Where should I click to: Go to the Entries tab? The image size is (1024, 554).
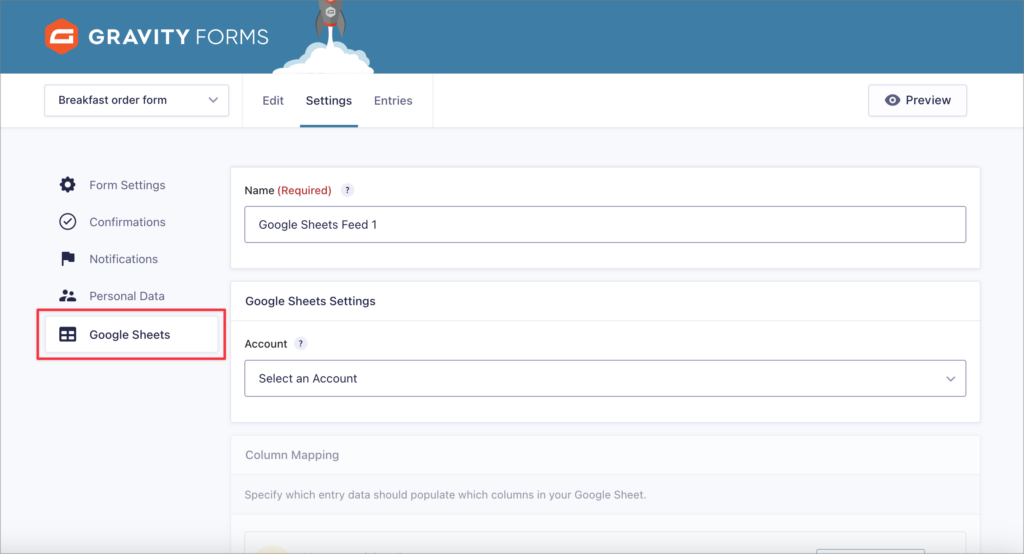click(x=393, y=101)
